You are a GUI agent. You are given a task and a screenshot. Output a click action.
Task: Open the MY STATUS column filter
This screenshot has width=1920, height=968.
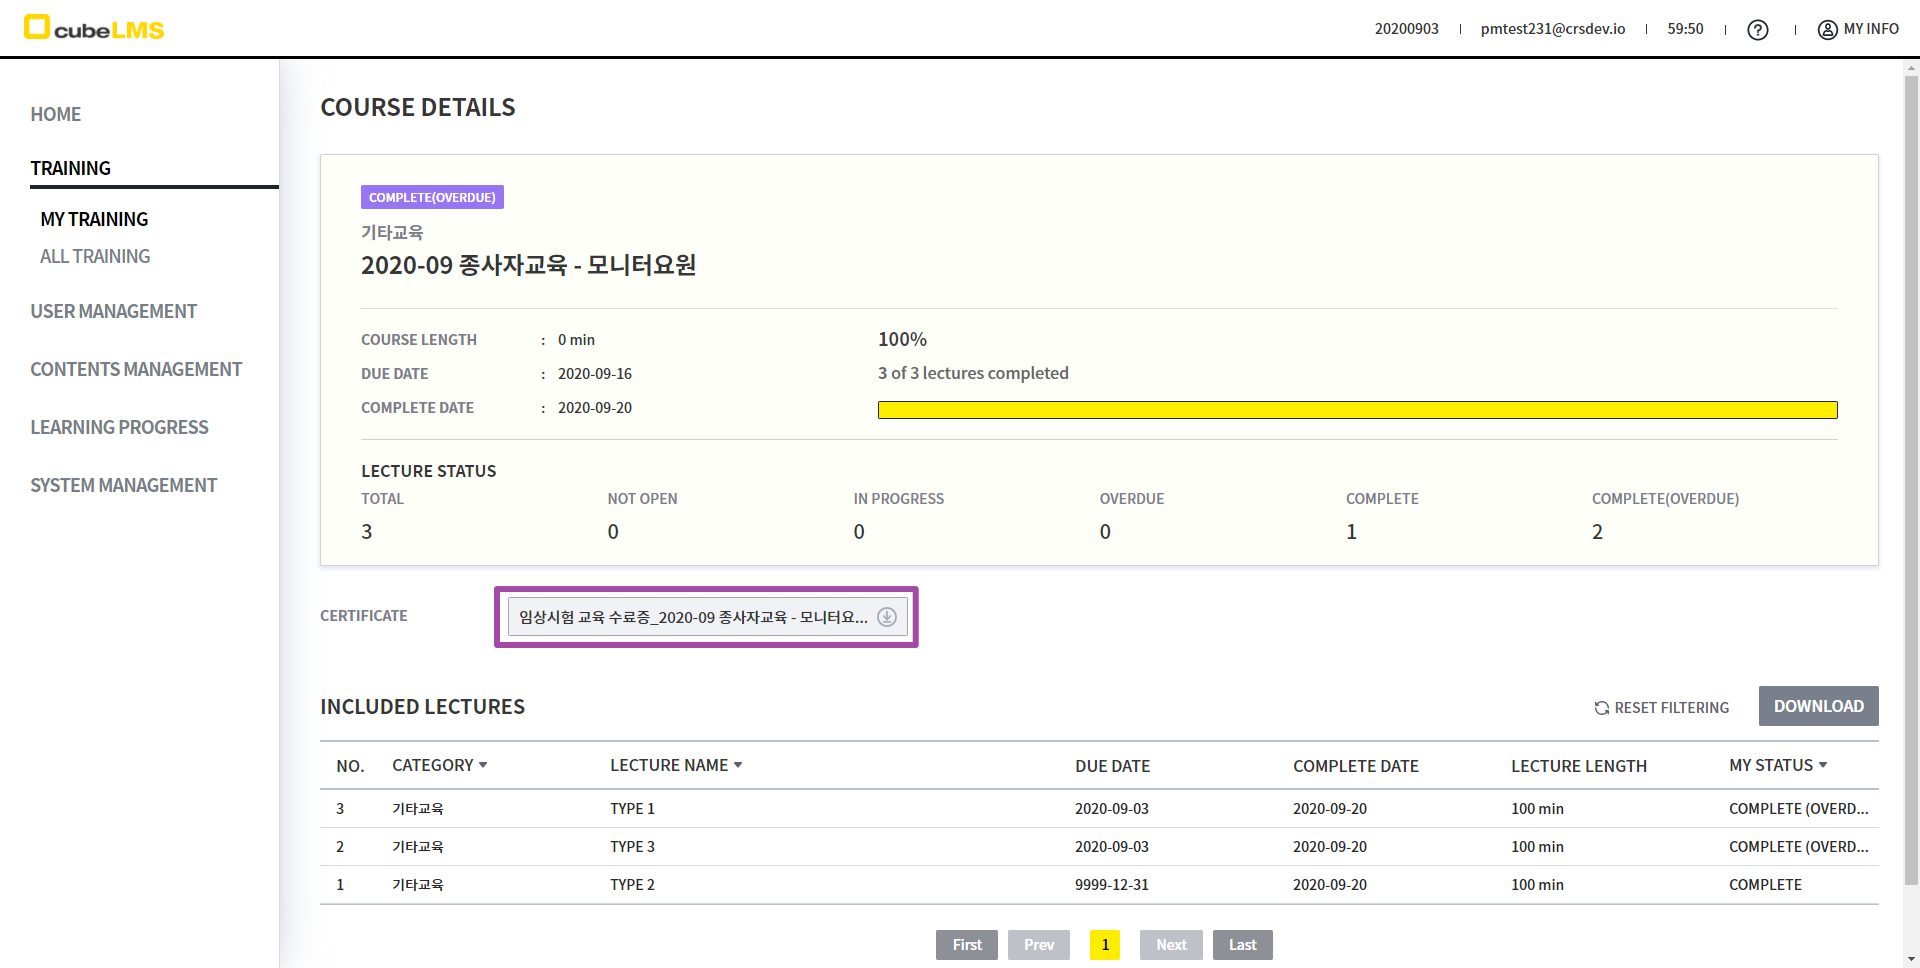coord(1823,765)
